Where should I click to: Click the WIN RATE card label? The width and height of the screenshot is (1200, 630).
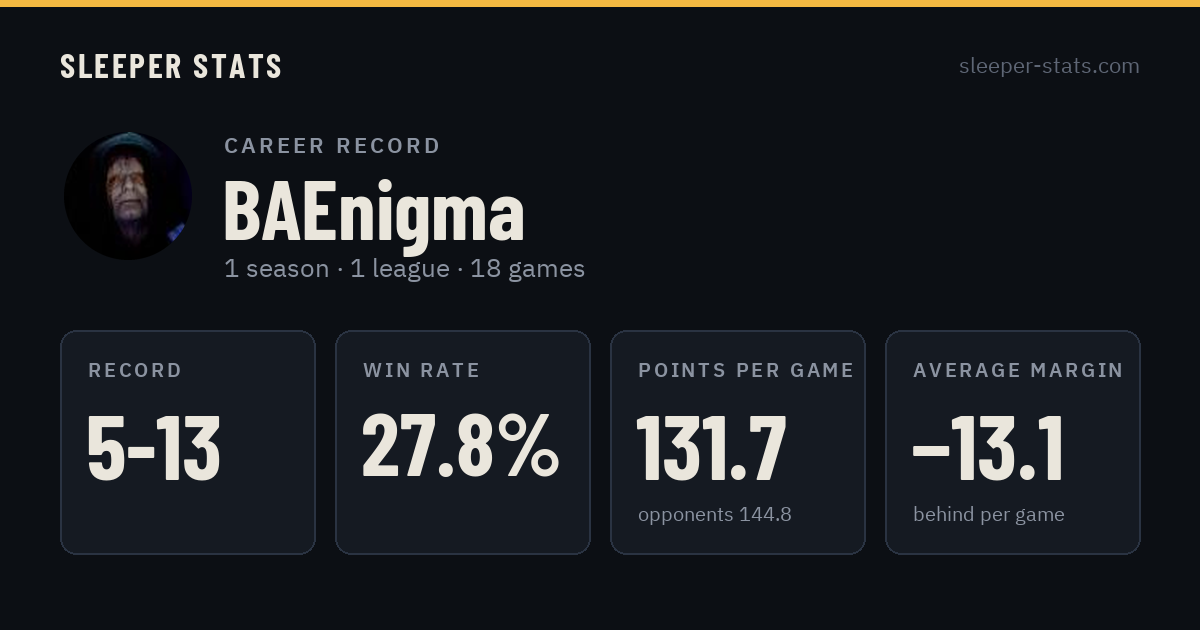click(x=422, y=371)
